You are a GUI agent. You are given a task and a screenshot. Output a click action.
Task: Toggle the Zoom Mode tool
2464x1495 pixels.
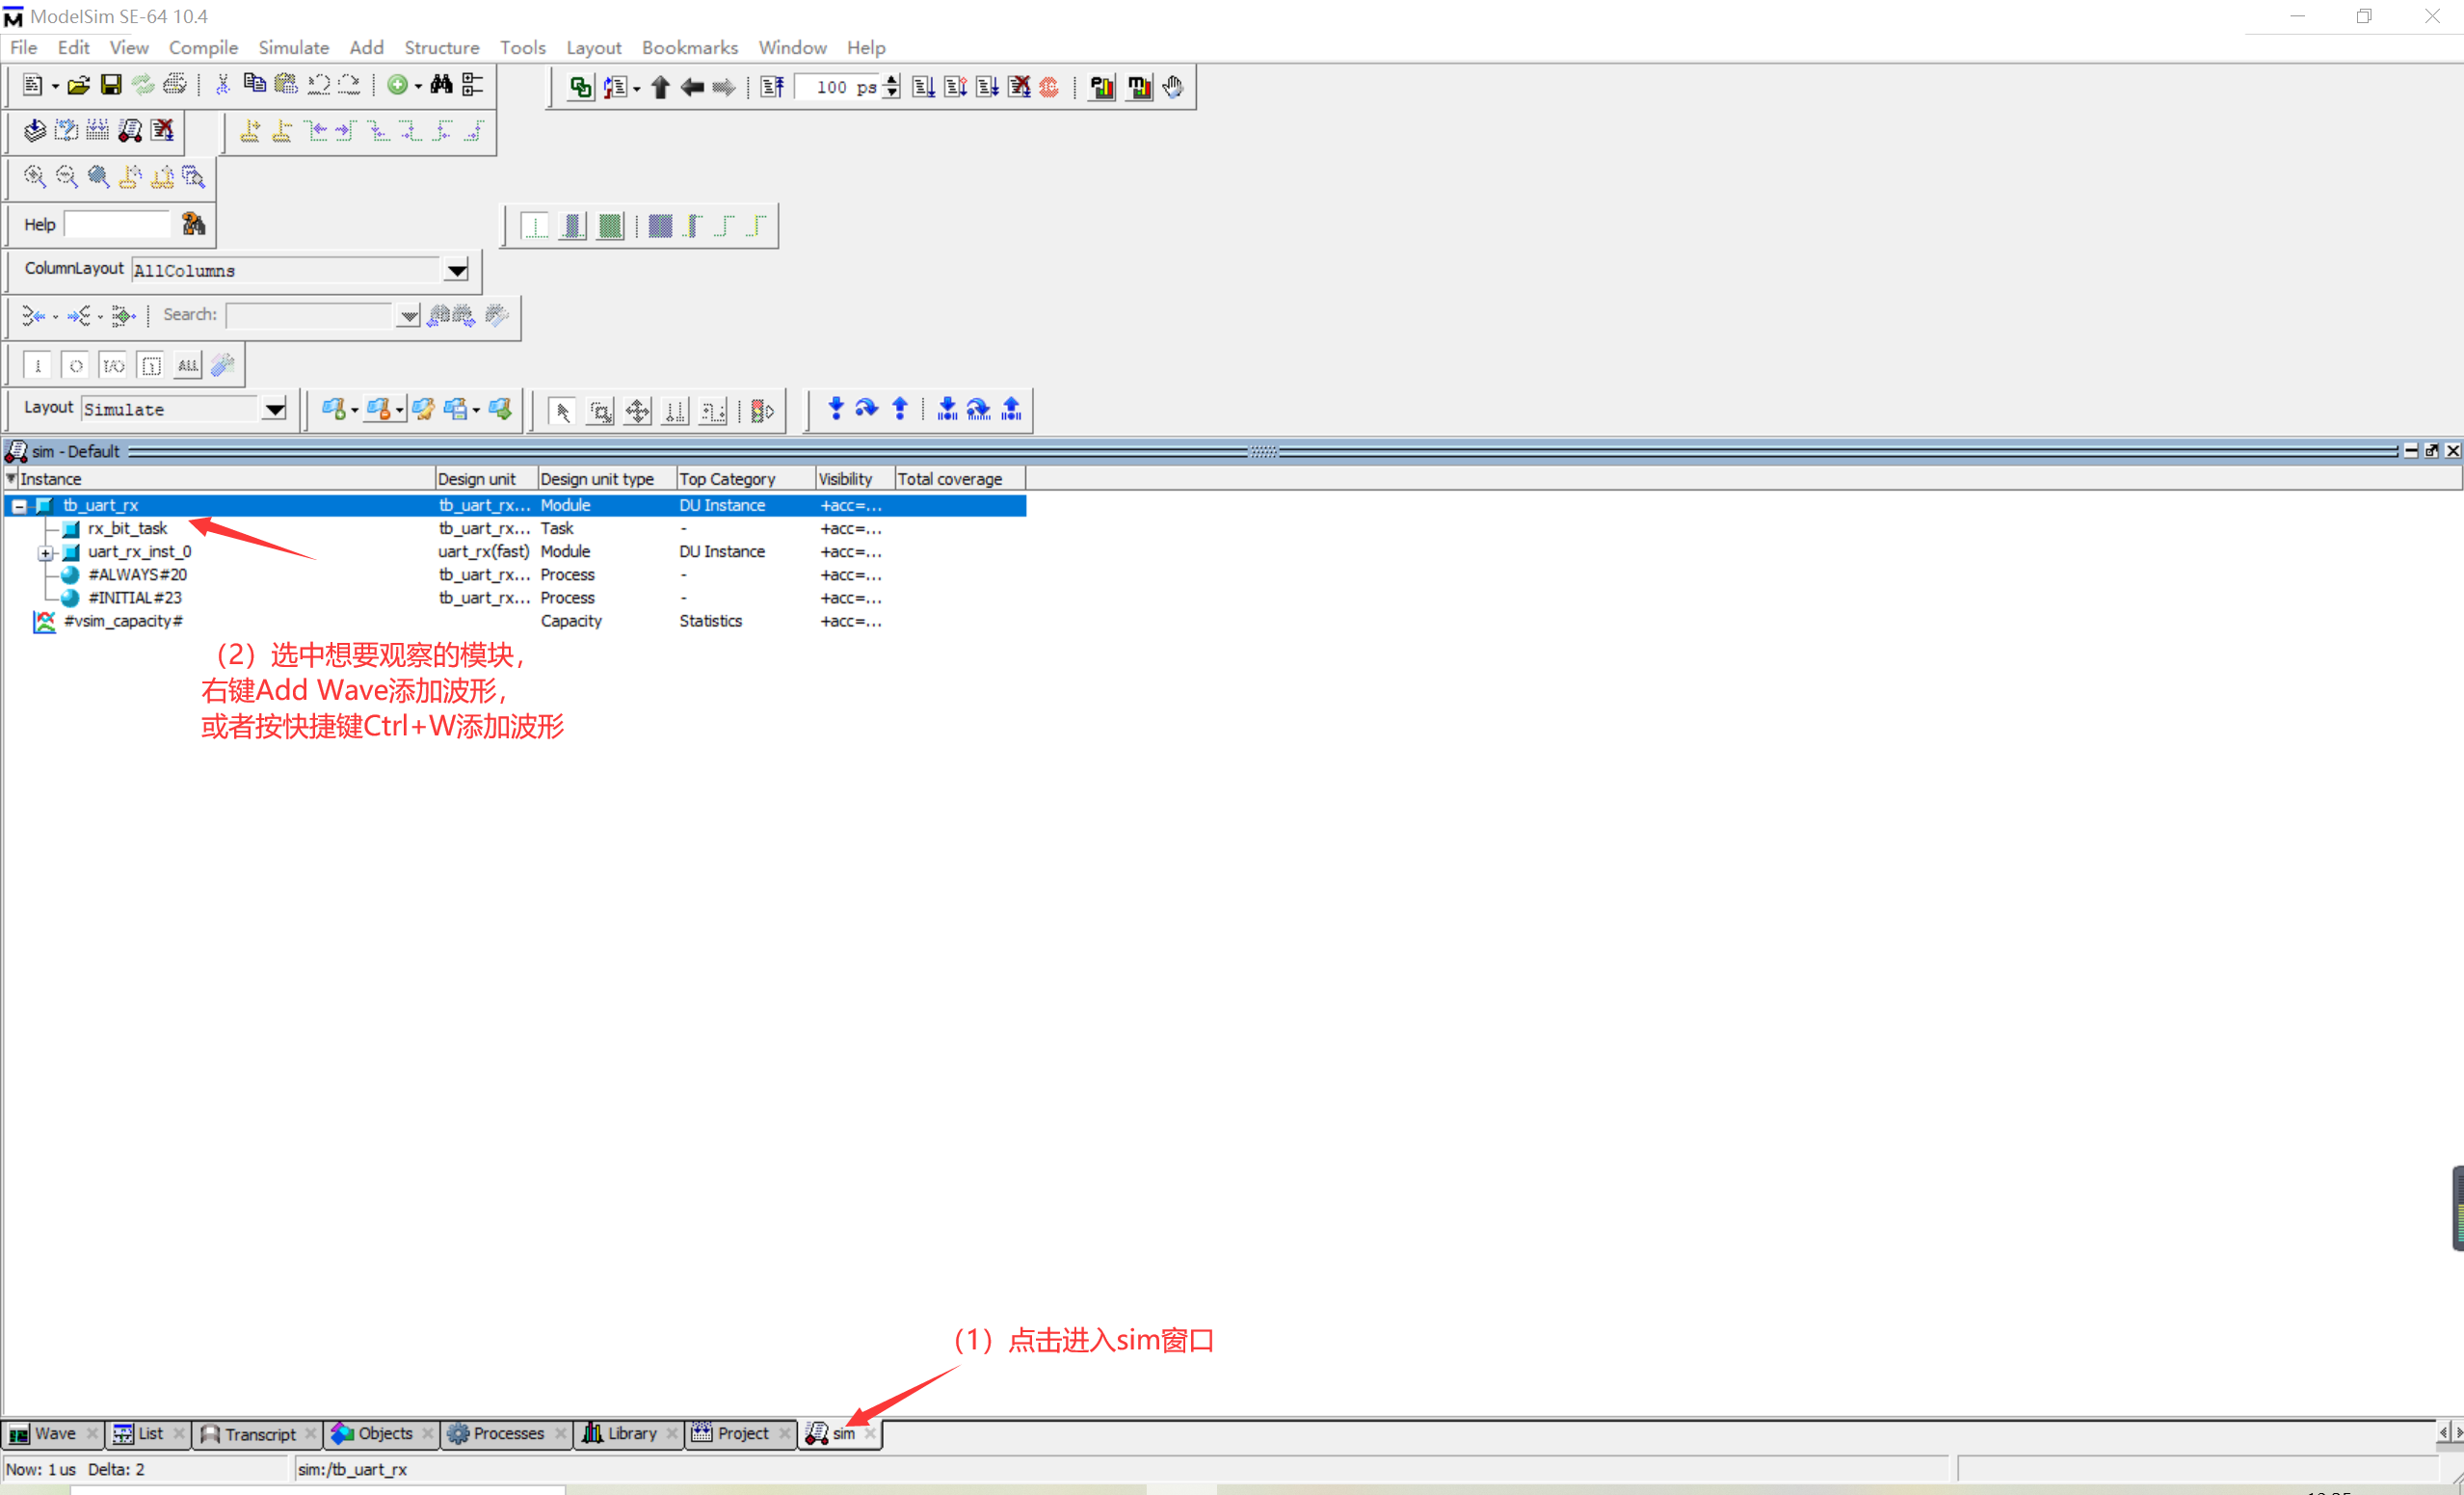[600, 410]
